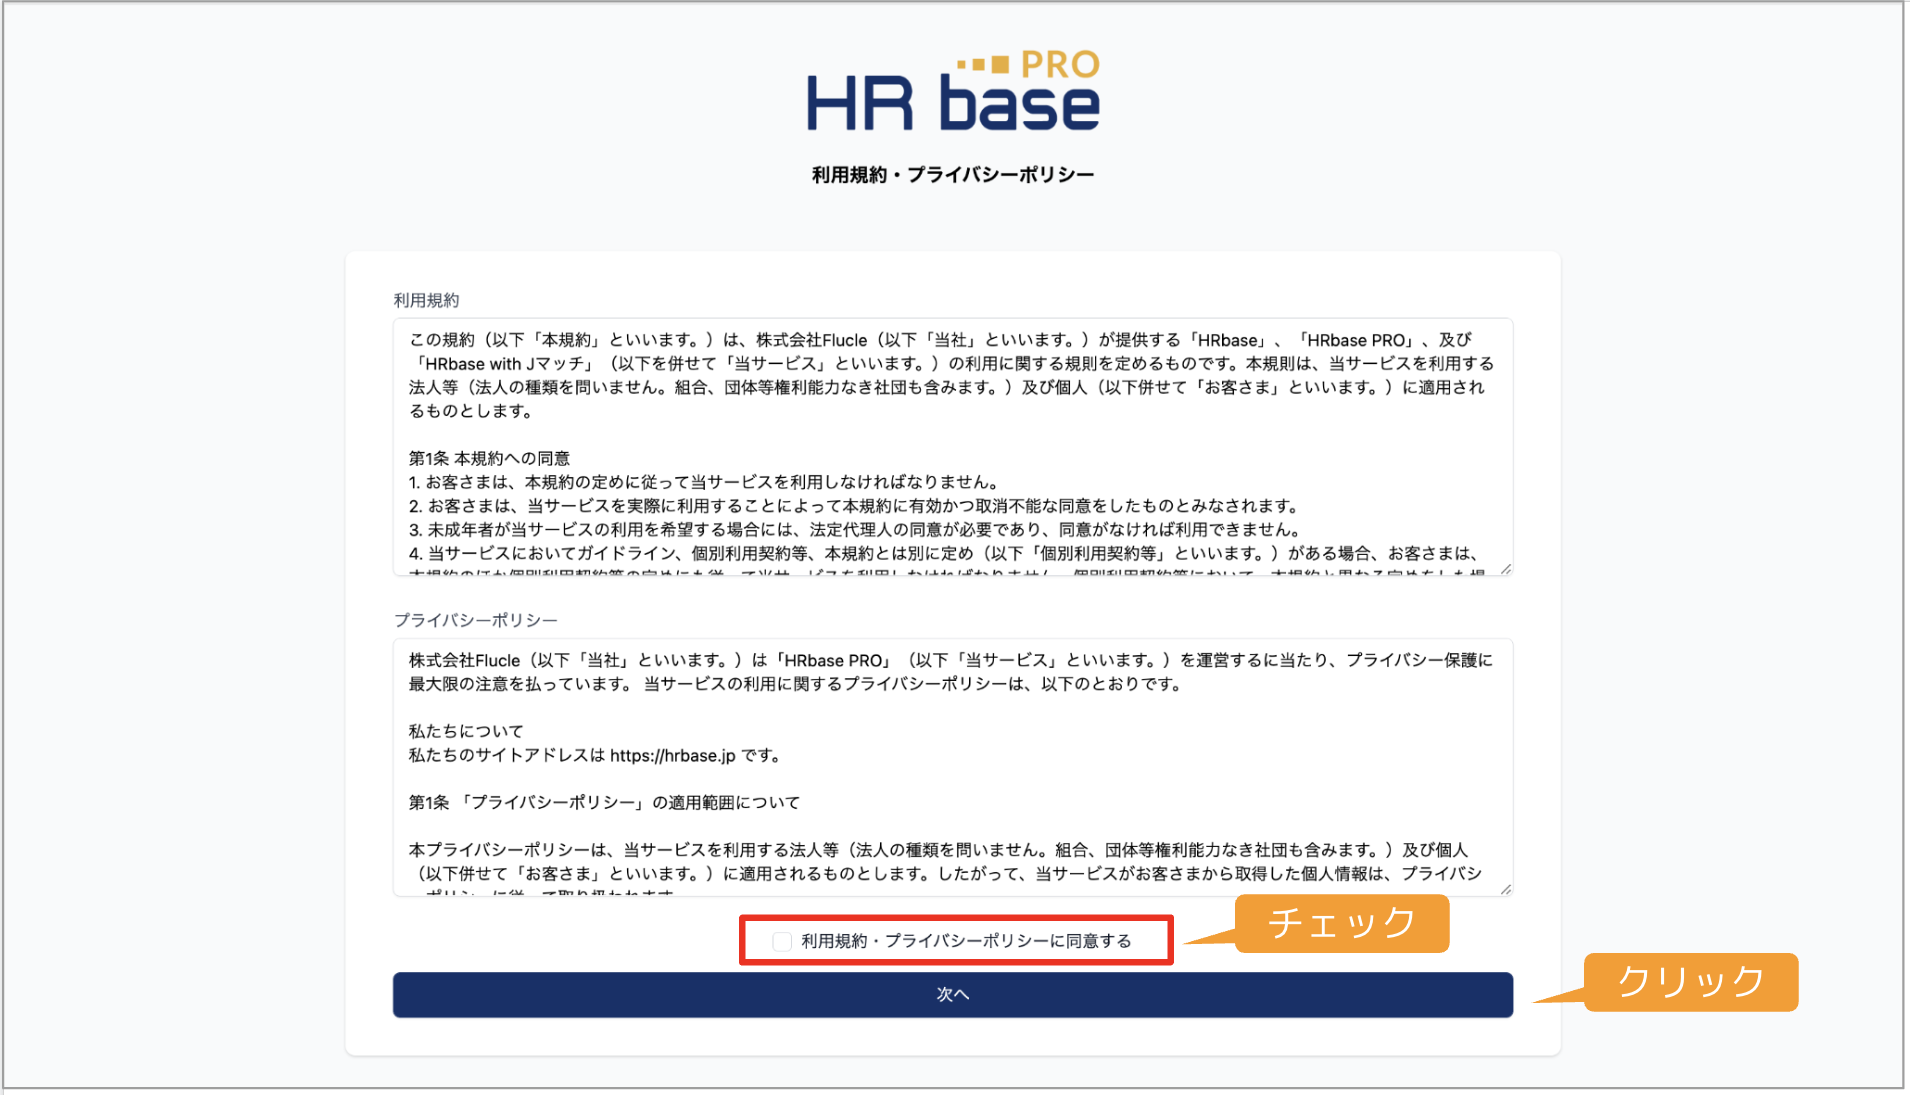Click the 第1条 本規約への同意 line
The image size is (1910, 1095).
coord(489,458)
